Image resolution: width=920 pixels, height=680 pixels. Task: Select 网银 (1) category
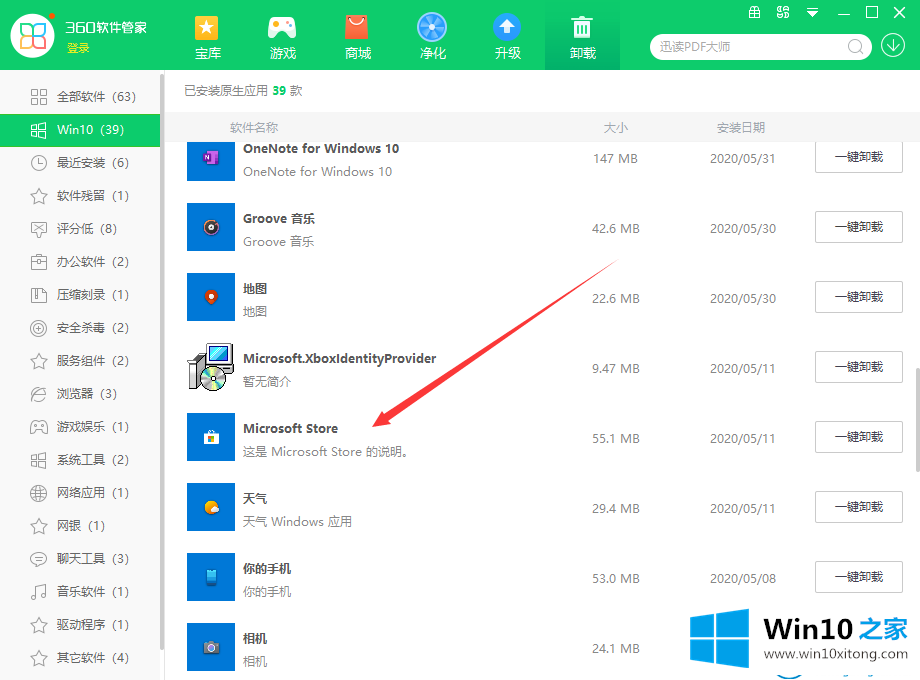pos(80,525)
